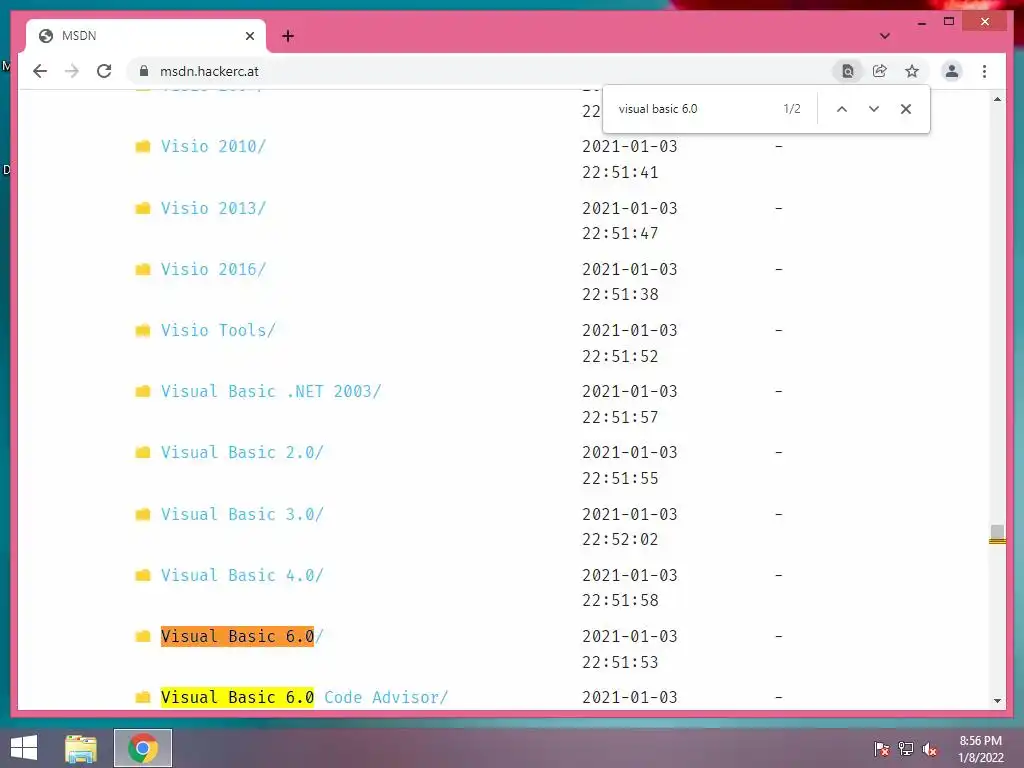The width and height of the screenshot is (1024, 768).
Task: Open Visual Basic .NET 2003/ folder
Action: pyautogui.click(x=271, y=391)
